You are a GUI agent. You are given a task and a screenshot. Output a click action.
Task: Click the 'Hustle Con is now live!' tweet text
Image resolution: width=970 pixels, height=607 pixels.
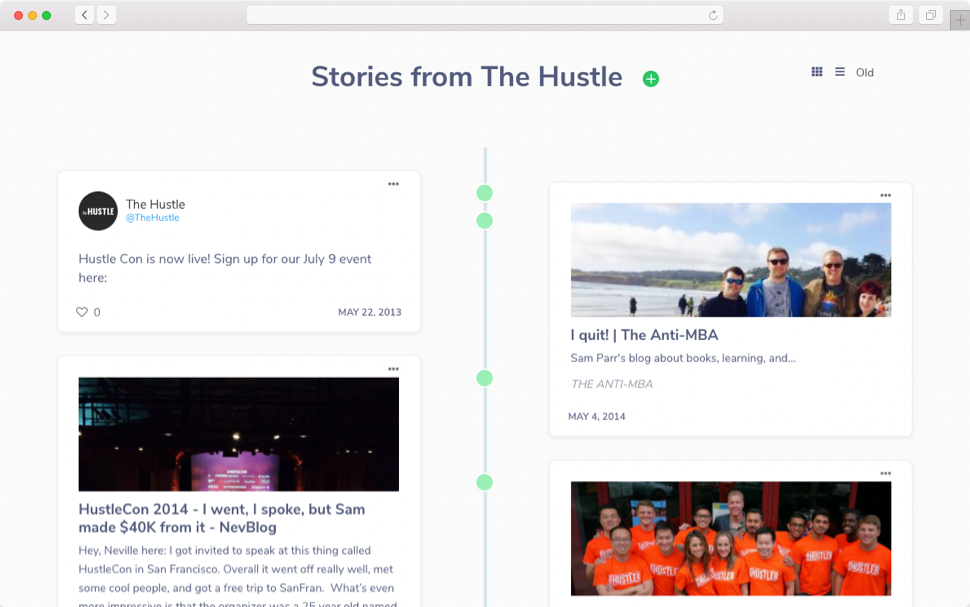(225, 268)
